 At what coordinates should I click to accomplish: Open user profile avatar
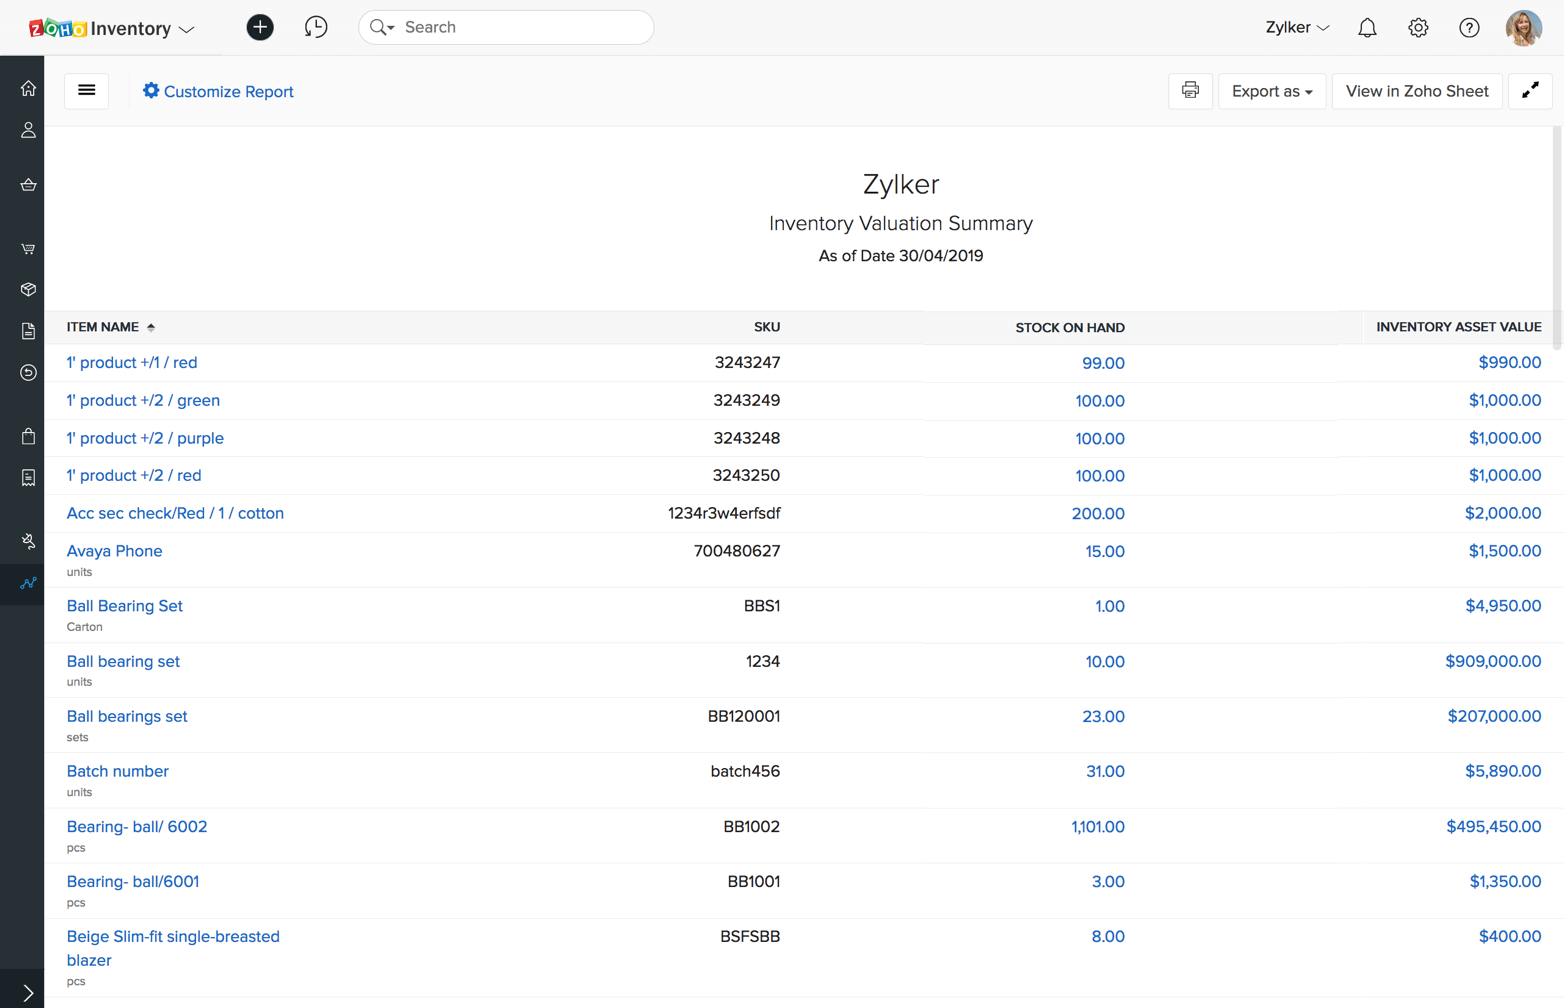[x=1523, y=28]
